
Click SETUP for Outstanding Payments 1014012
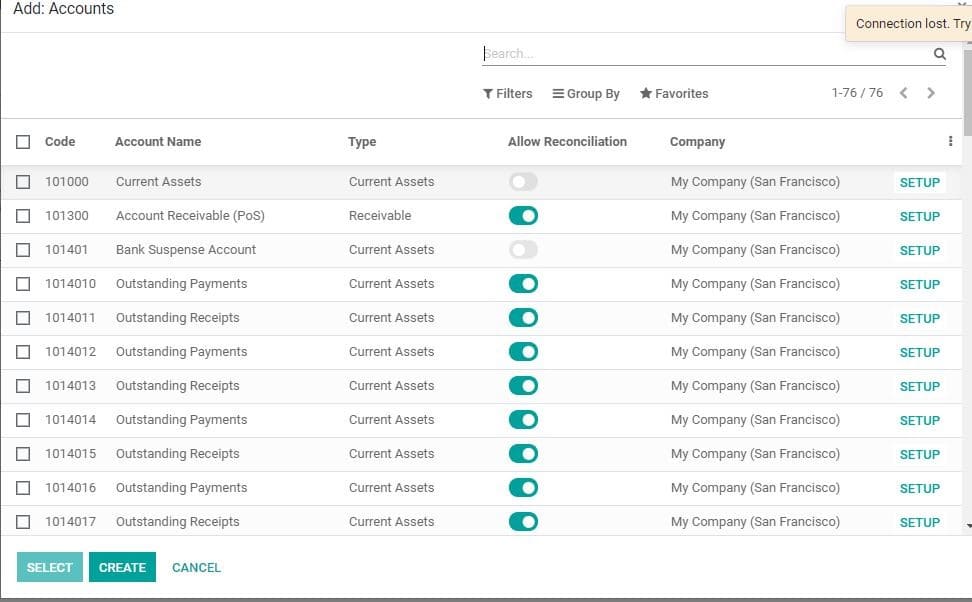coord(918,352)
